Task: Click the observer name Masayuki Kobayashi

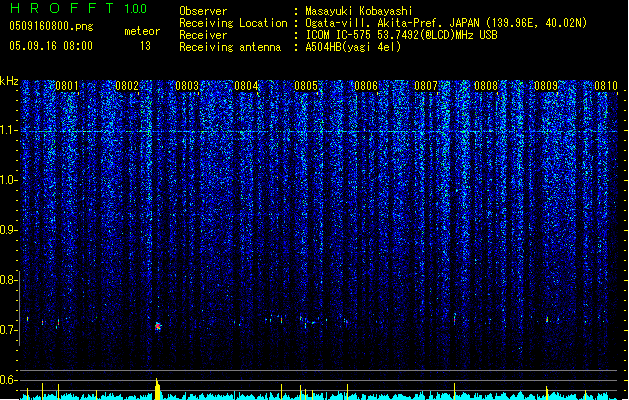Action: click(359, 11)
